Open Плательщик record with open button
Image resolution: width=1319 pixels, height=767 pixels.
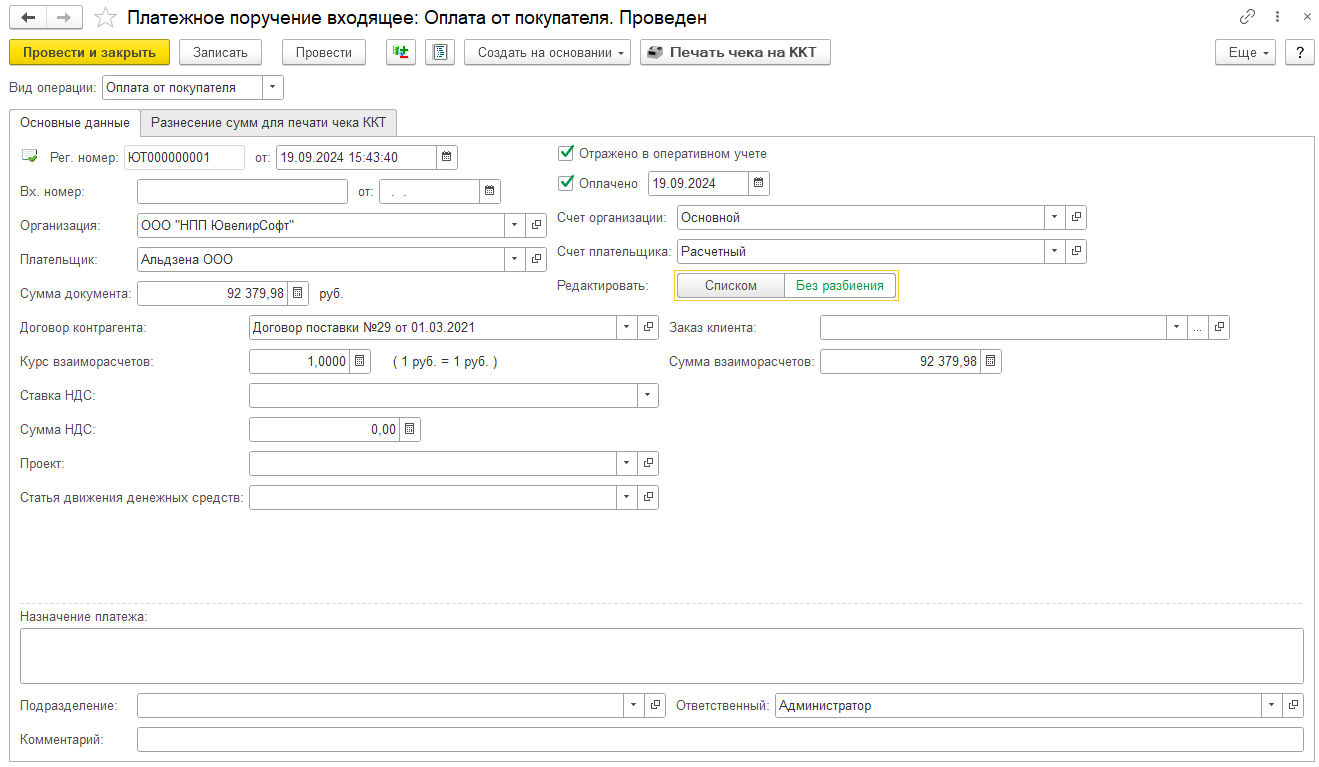coord(536,259)
